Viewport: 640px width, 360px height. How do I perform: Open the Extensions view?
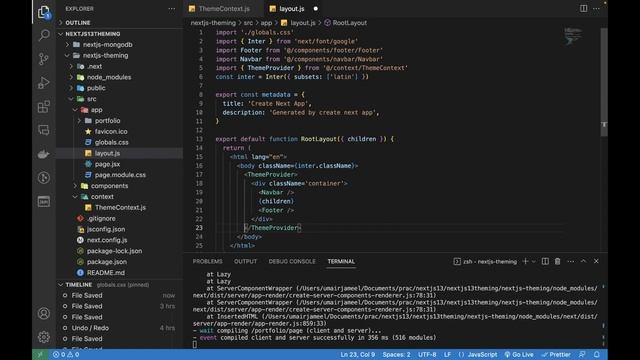44,107
